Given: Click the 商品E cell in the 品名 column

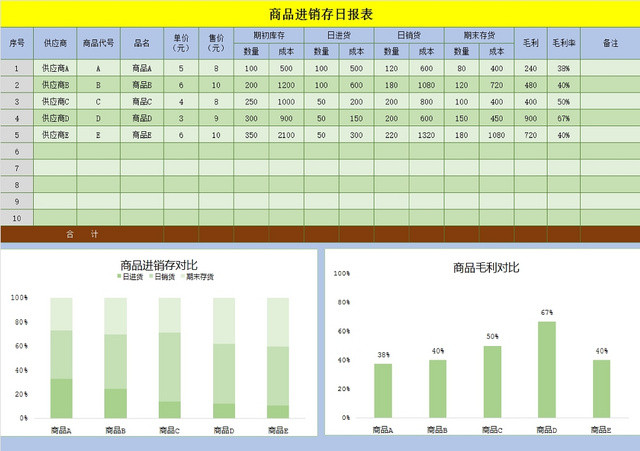Looking at the screenshot, I should 142,135.
